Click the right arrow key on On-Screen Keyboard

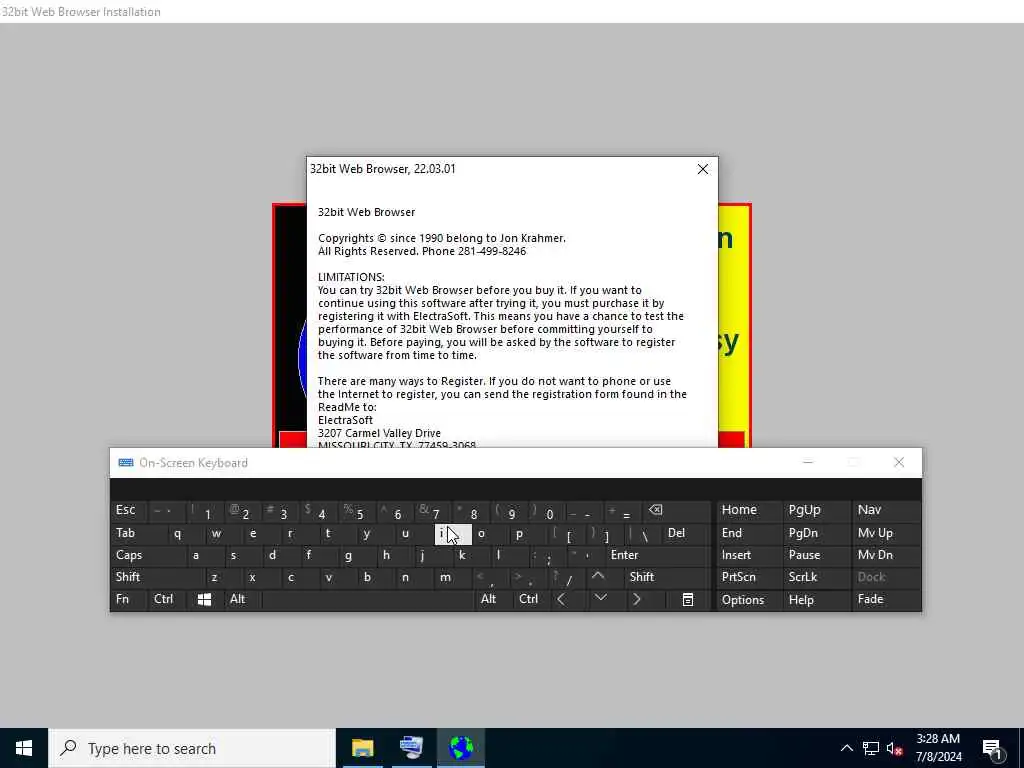point(637,599)
